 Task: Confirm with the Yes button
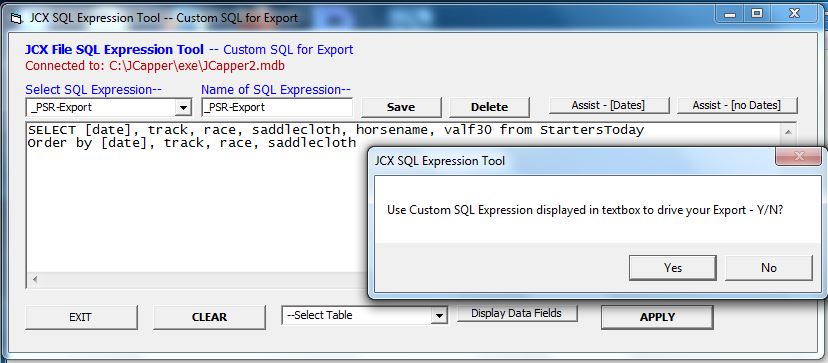point(672,268)
